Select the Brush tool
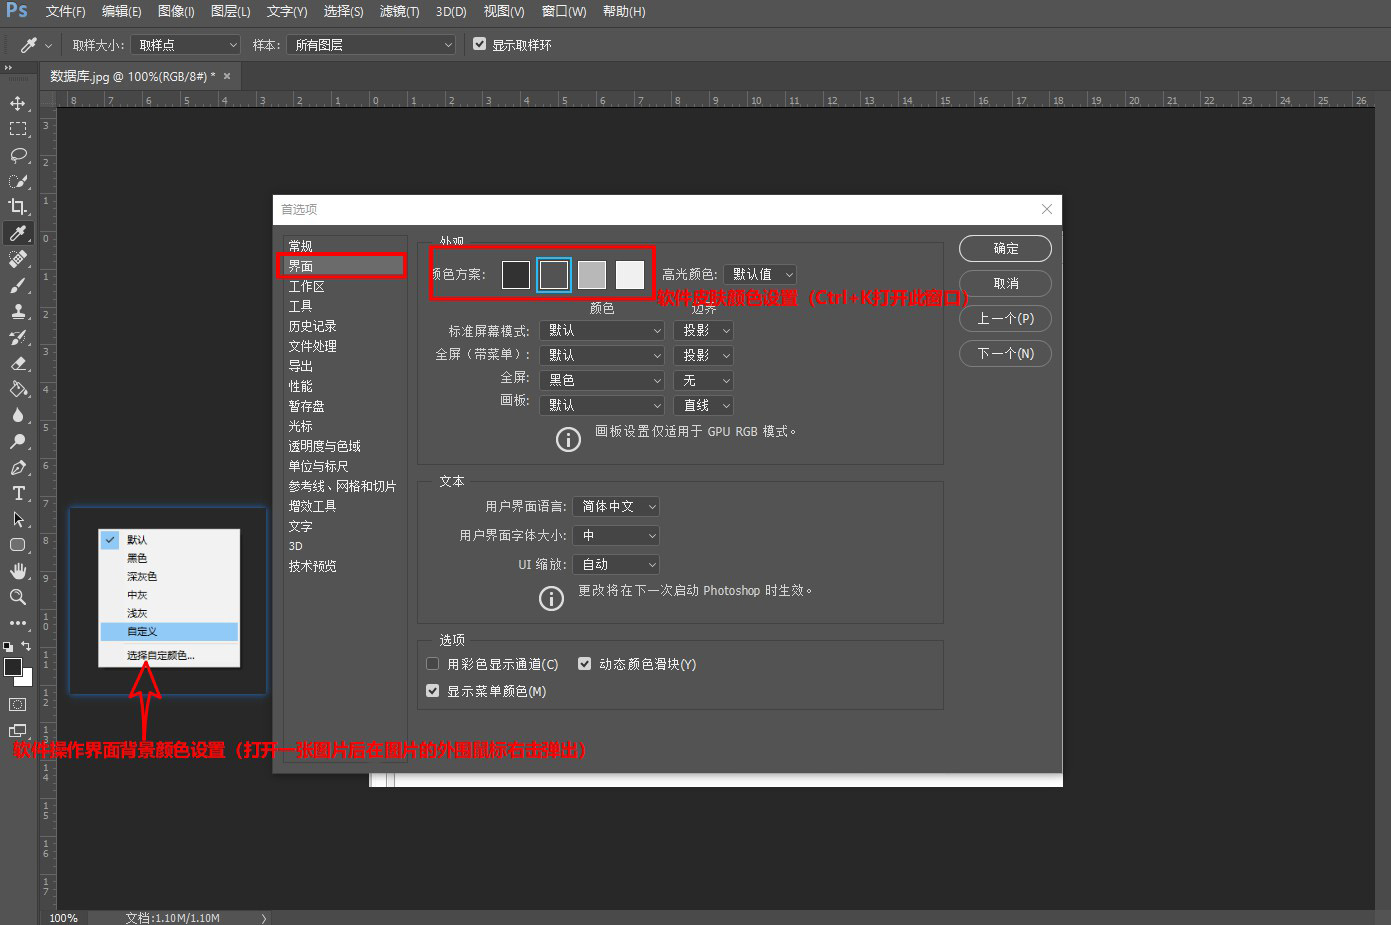1391x925 pixels. coord(18,285)
